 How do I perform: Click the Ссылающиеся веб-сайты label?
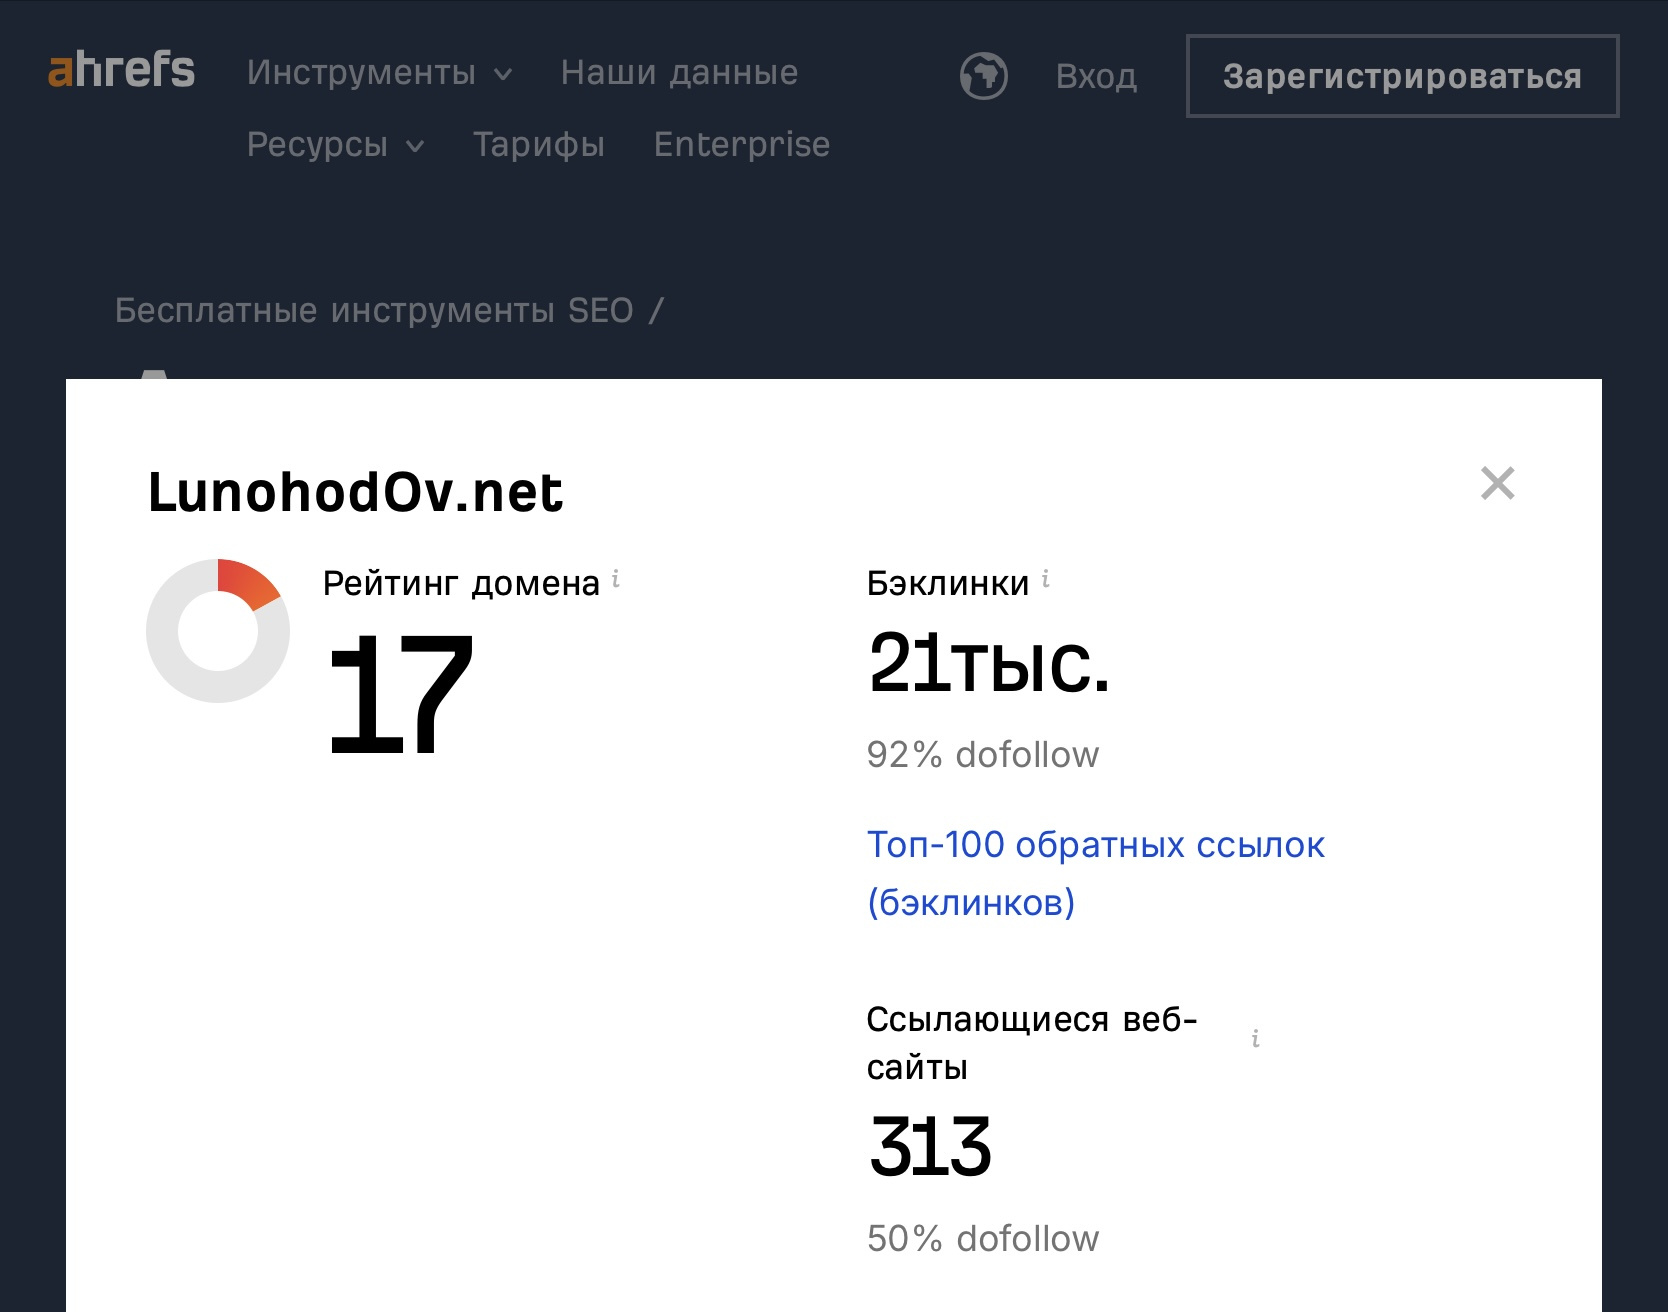(x=1032, y=1043)
